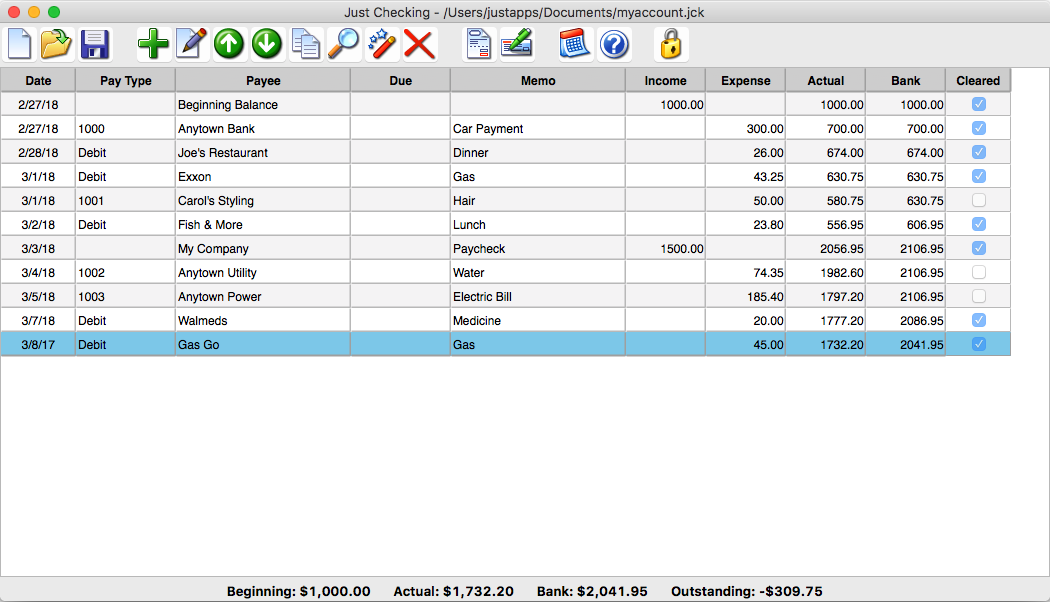
Task: Click the Payee column header
Action: coord(263,80)
